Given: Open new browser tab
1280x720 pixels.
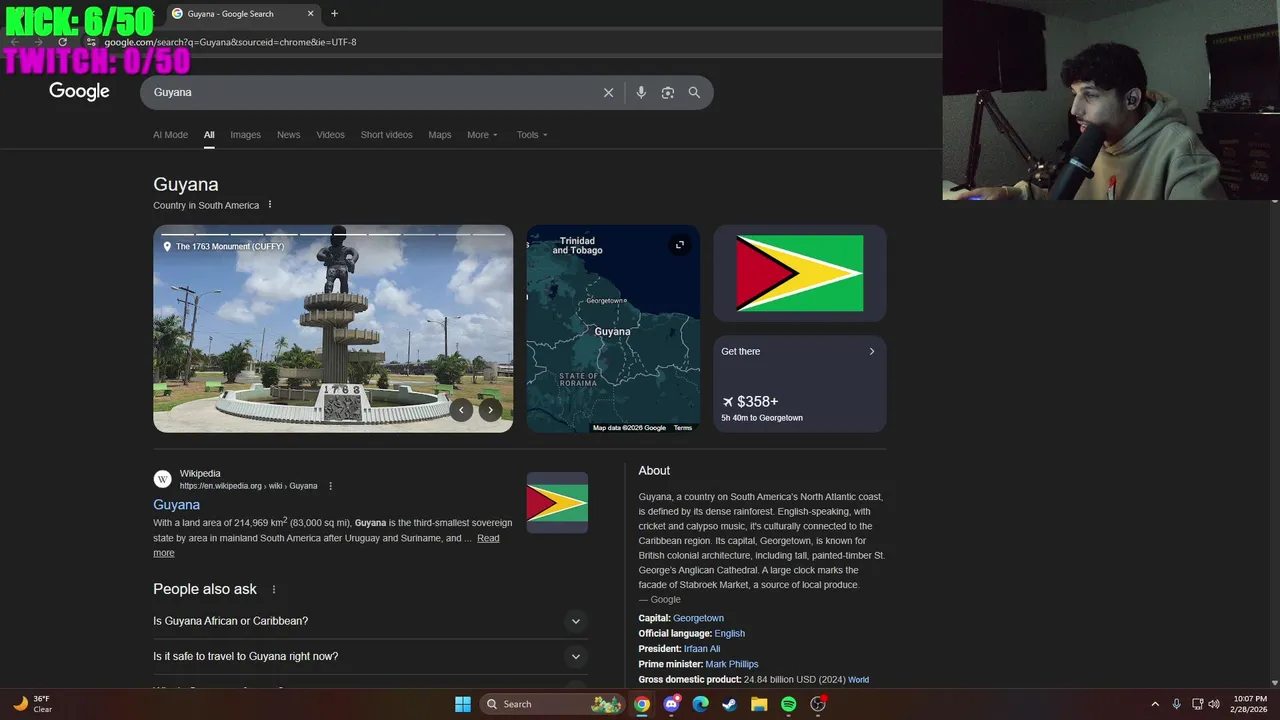Looking at the screenshot, I should point(334,14).
